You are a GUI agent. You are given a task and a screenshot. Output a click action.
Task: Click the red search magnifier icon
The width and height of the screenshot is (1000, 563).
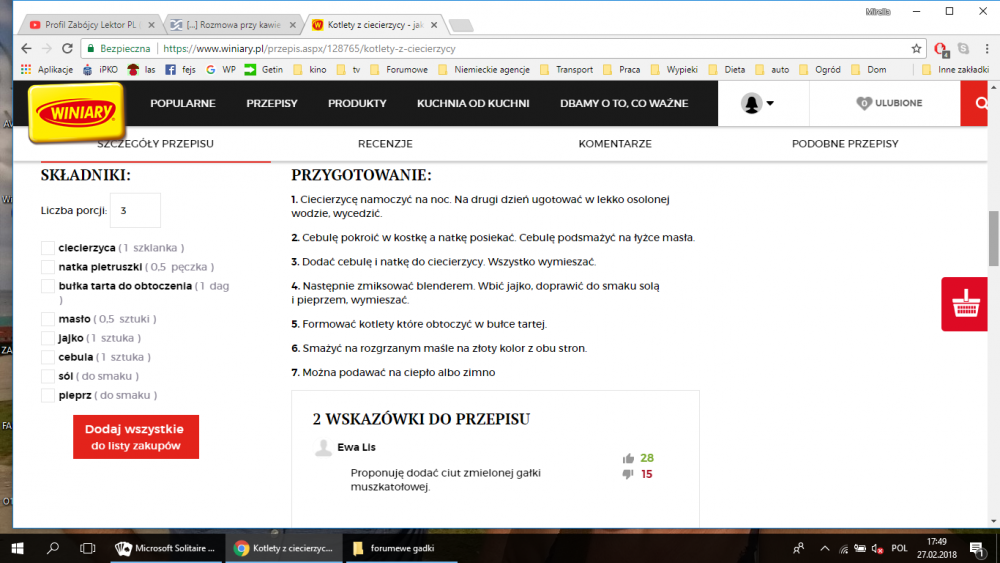[980, 104]
